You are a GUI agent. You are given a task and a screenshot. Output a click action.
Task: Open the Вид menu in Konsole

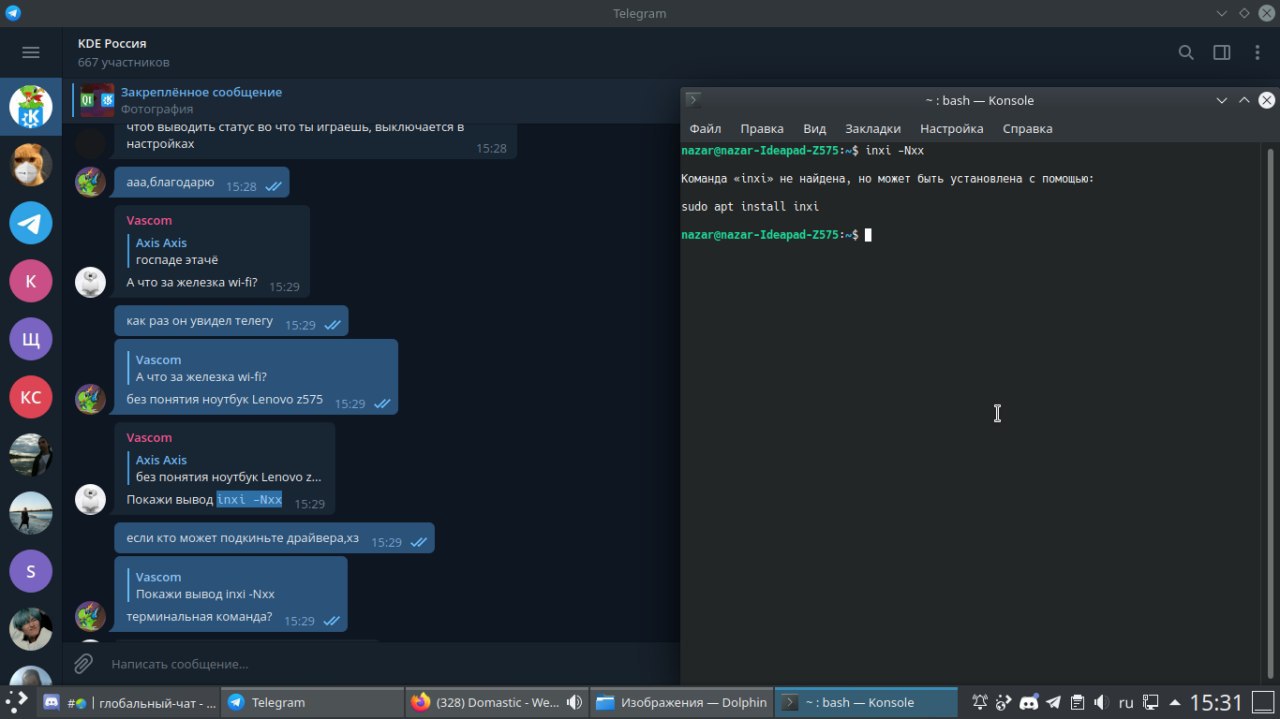815,128
